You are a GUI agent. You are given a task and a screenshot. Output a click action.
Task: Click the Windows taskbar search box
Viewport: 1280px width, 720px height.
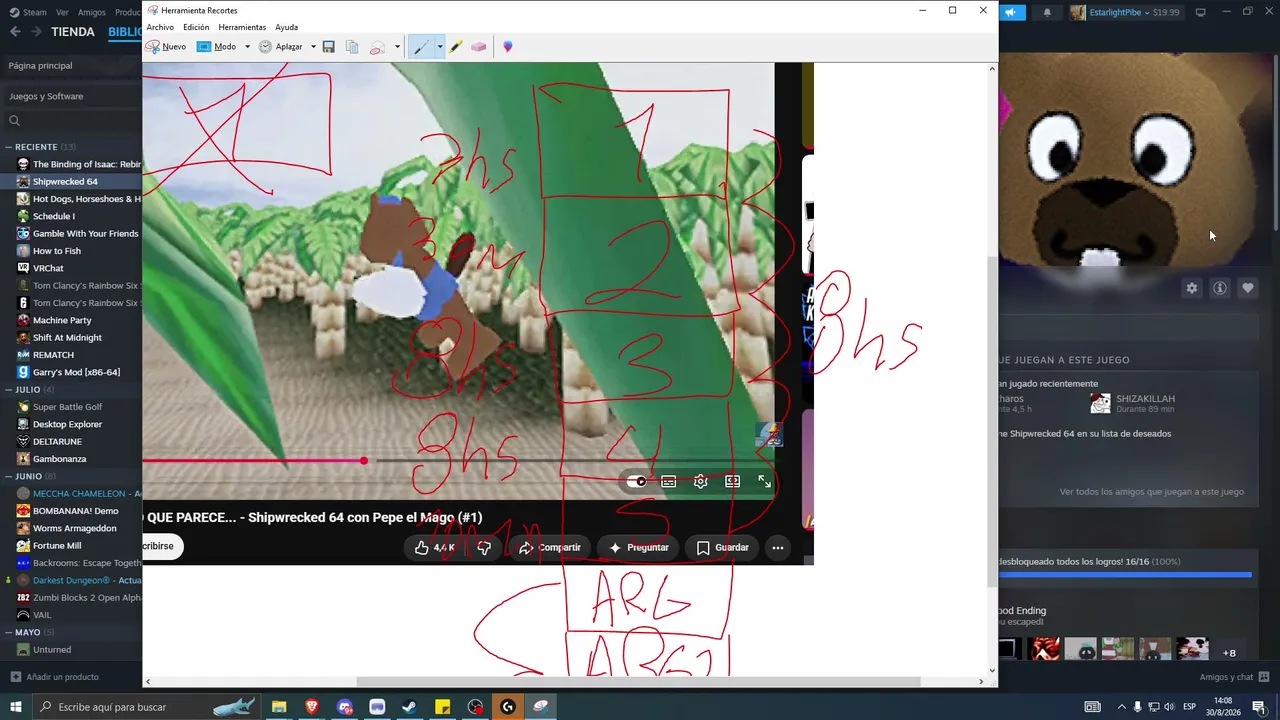147,707
